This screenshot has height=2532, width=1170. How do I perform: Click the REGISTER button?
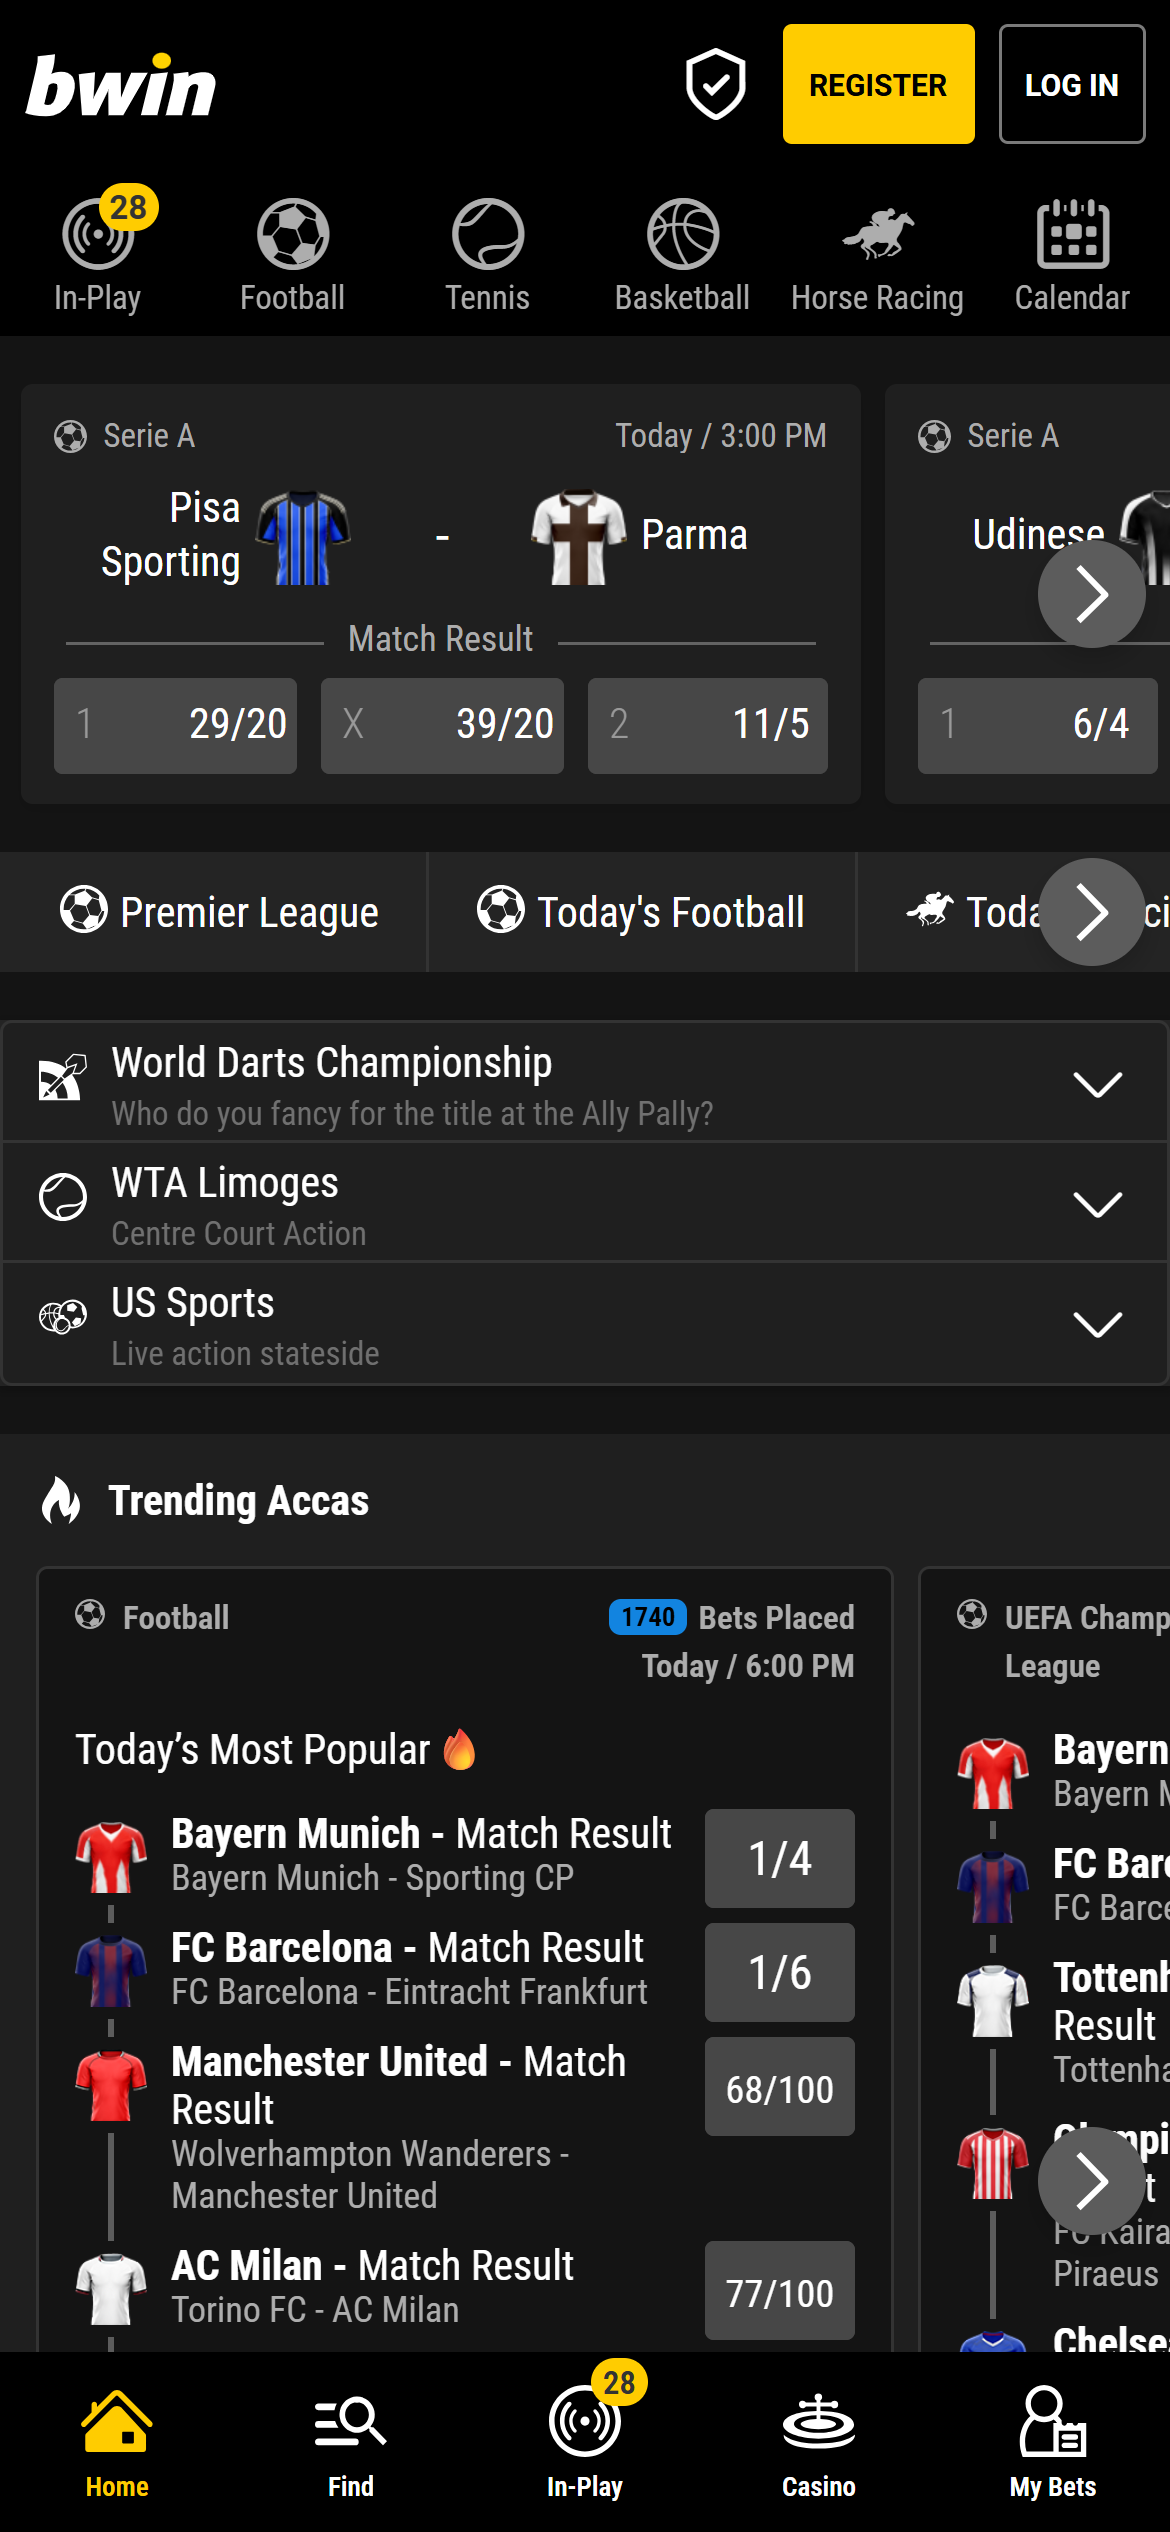point(877,85)
